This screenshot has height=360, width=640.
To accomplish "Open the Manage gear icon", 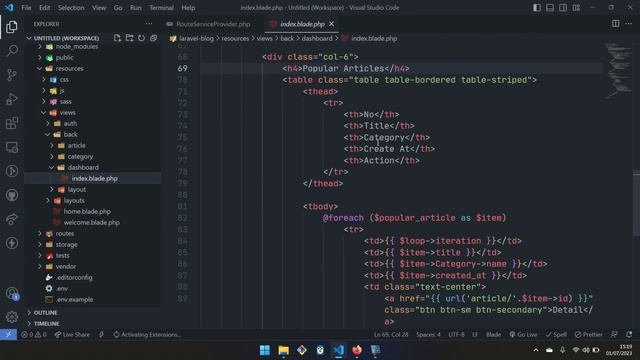I will pos(12,317).
